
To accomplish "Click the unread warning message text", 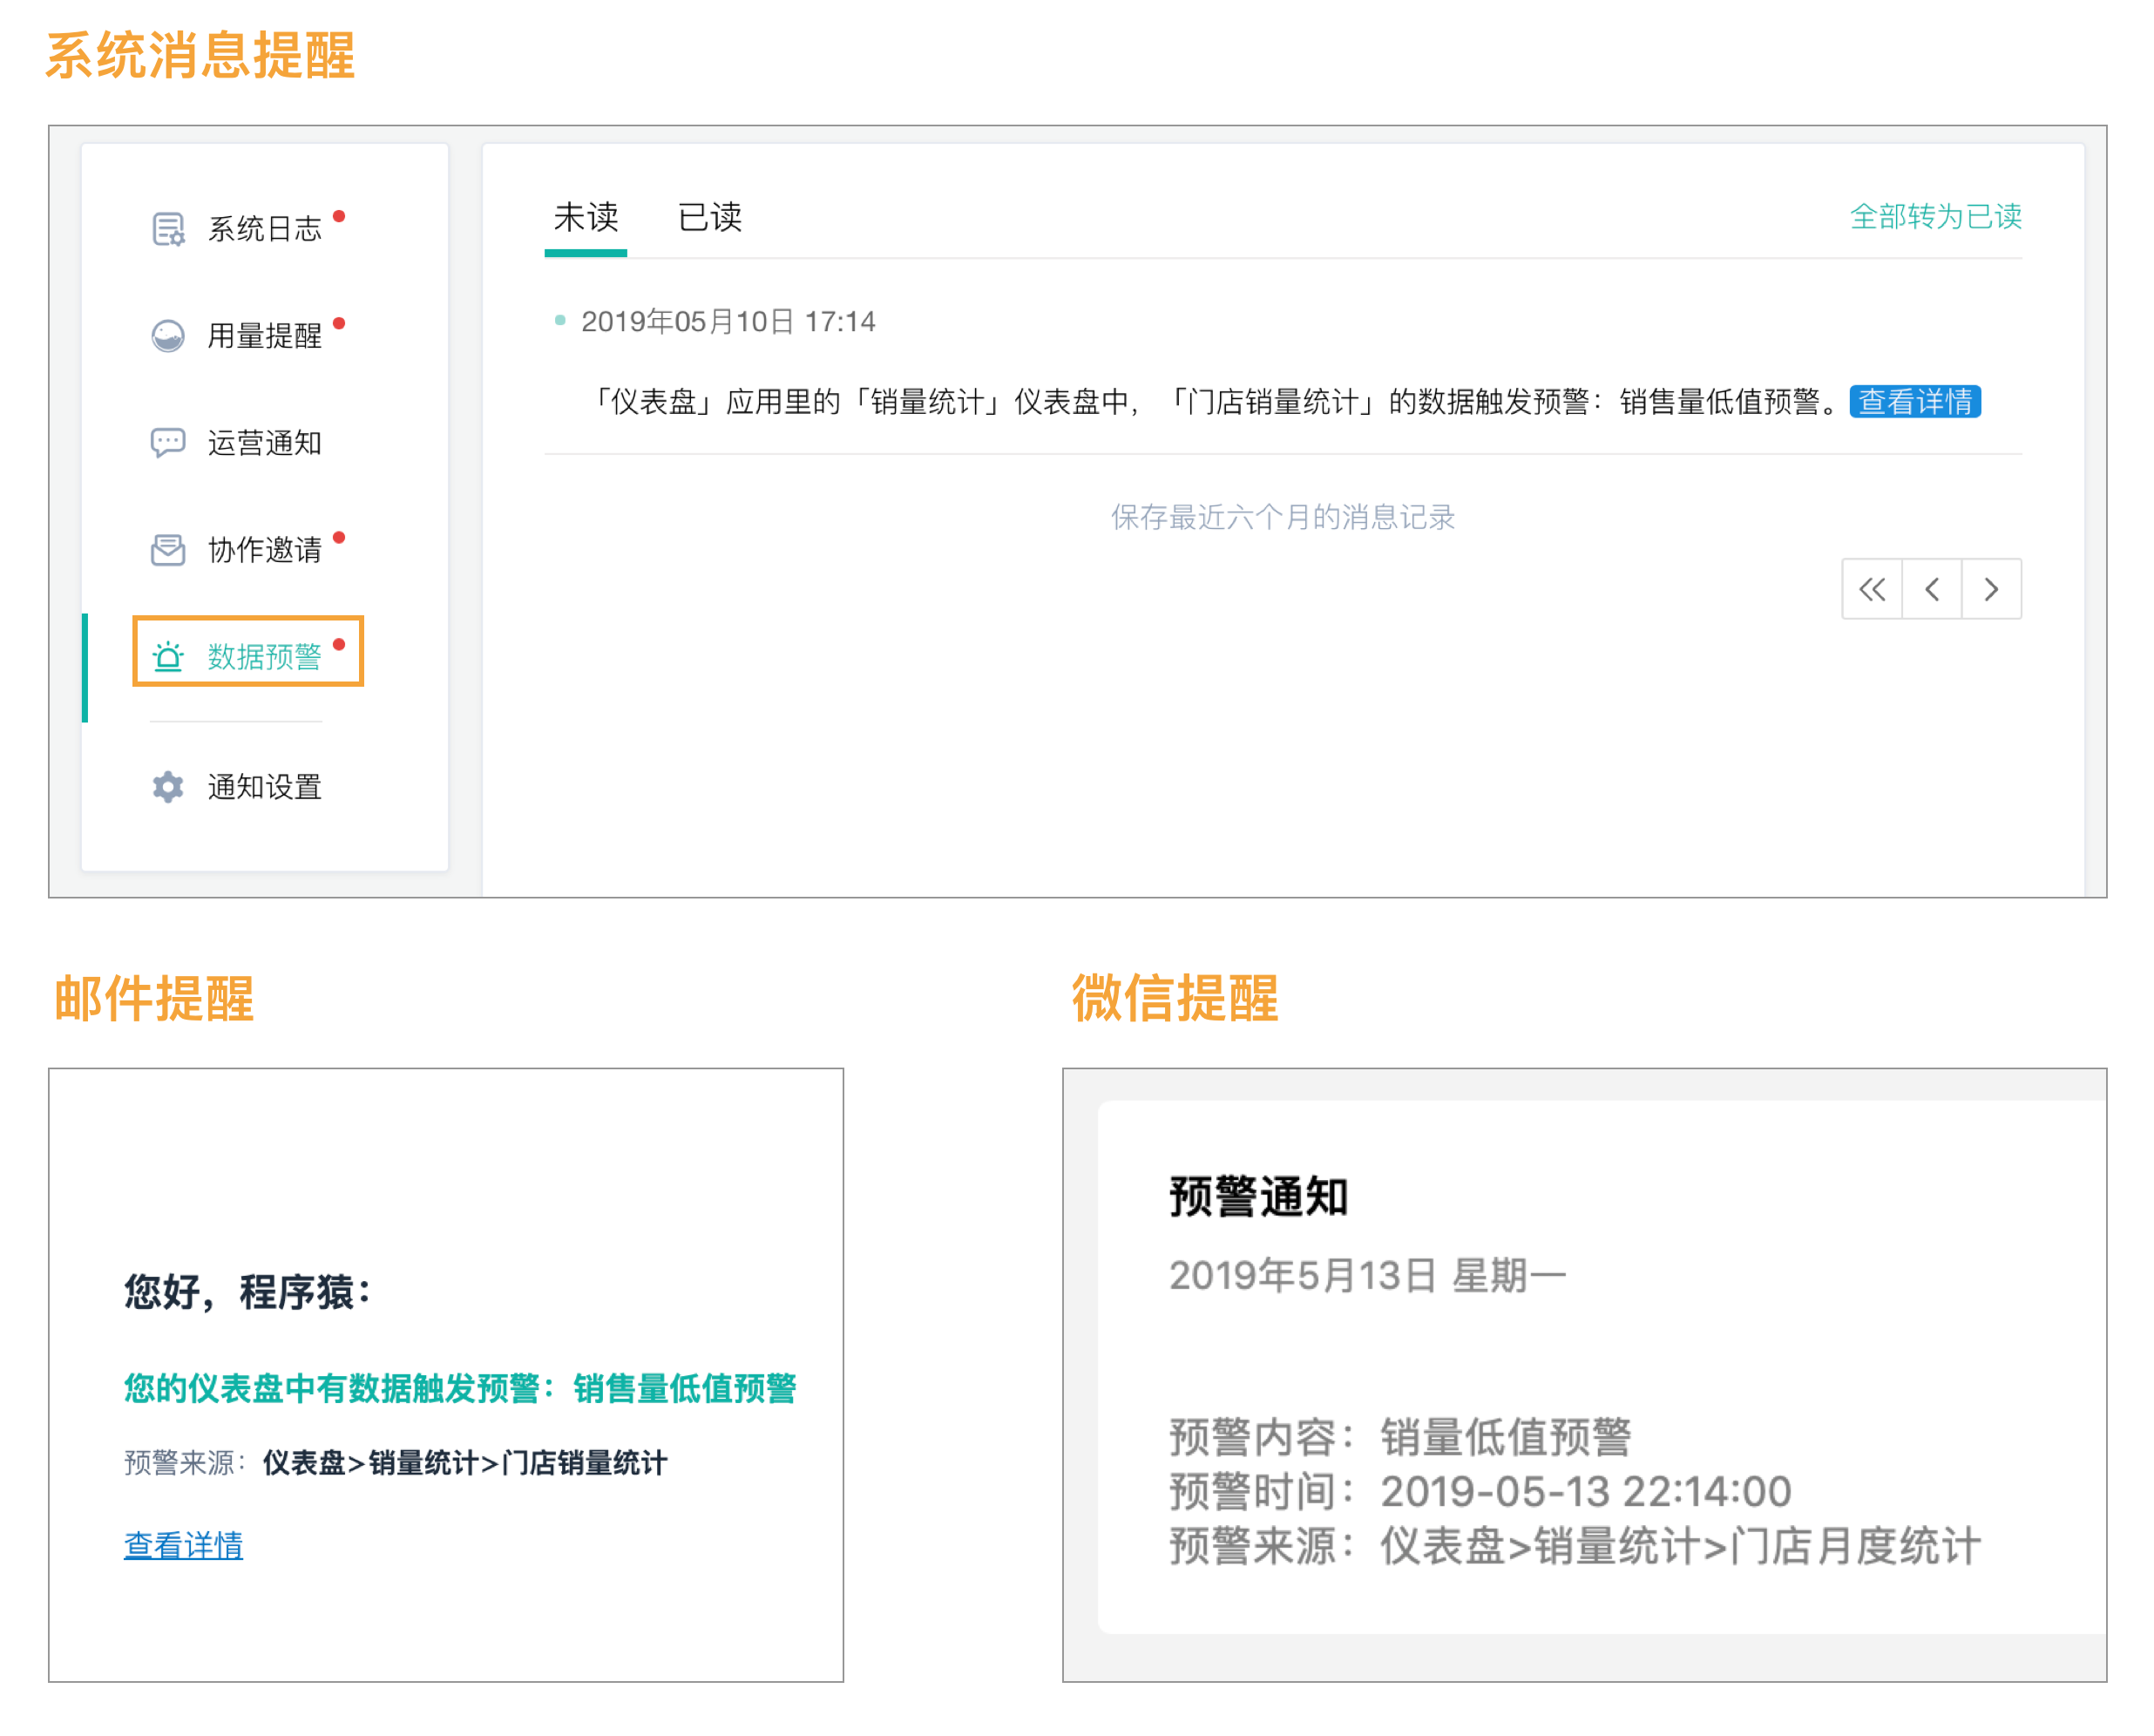I will tap(1216, 402).
